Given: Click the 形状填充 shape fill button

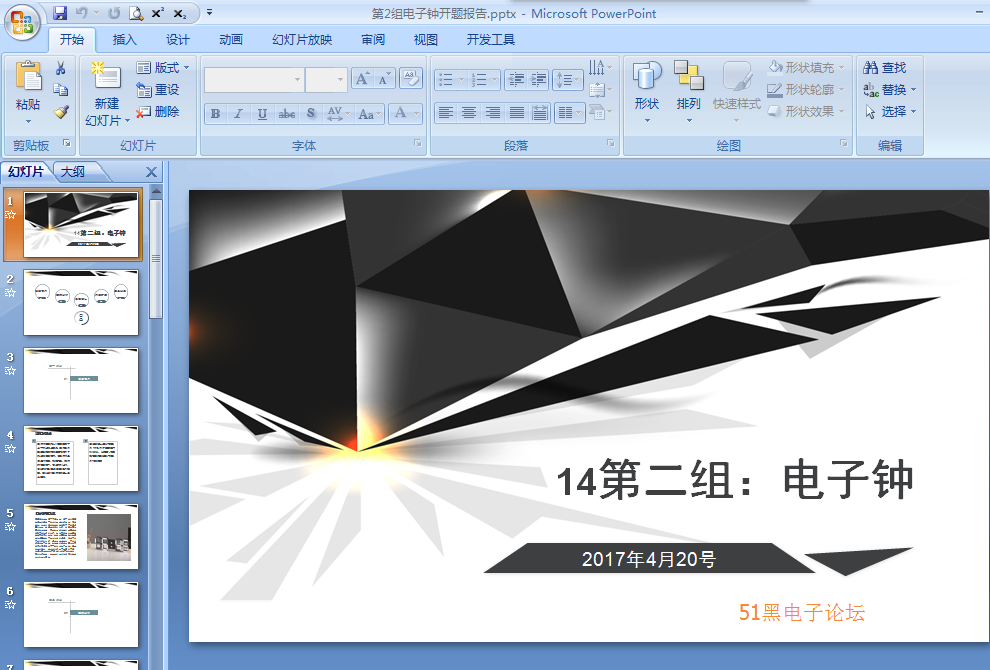Looking at the screenshot, I should (x=806, y=68).
